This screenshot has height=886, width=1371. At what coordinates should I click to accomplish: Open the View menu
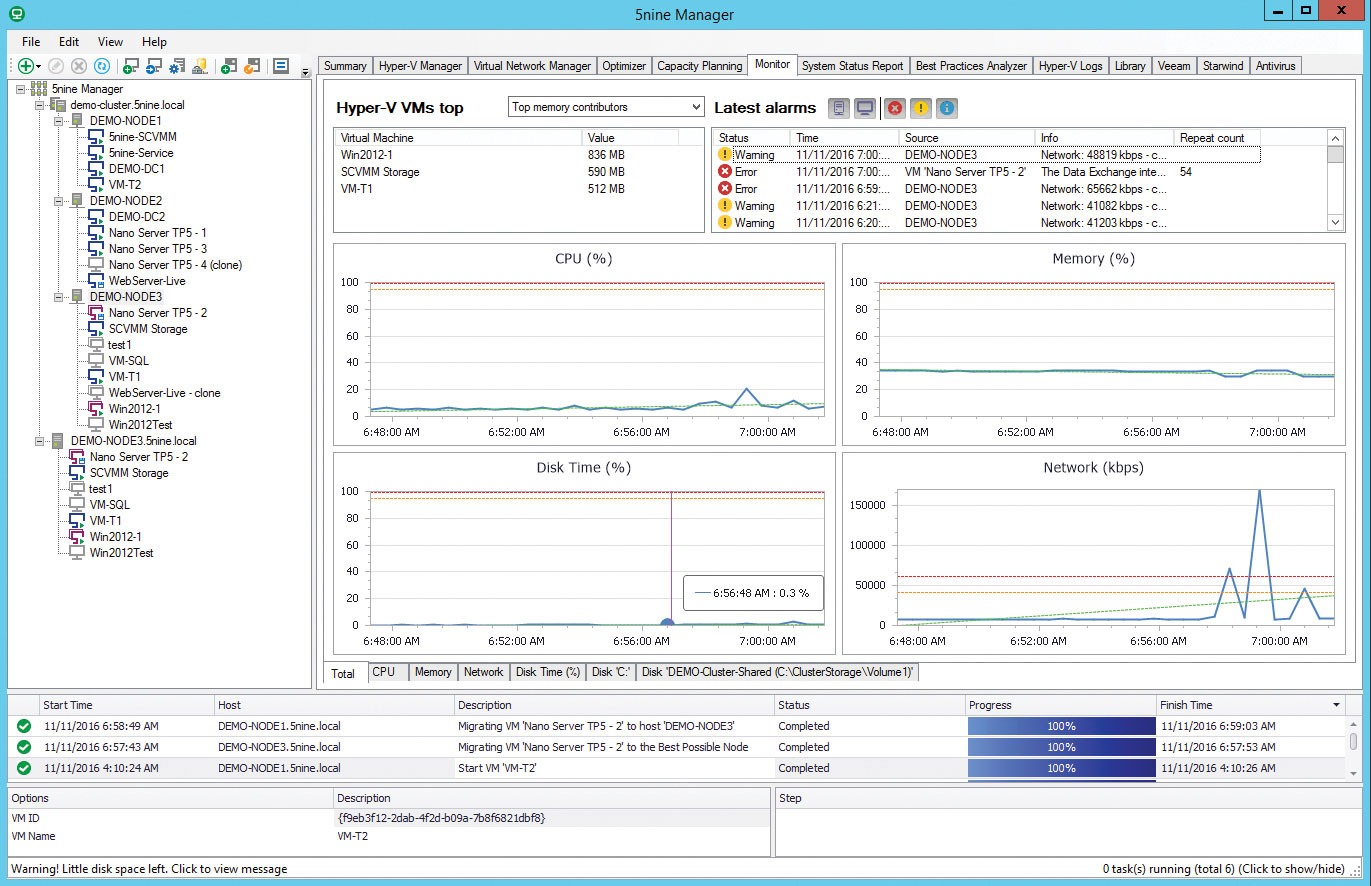[x=110, y=42]
